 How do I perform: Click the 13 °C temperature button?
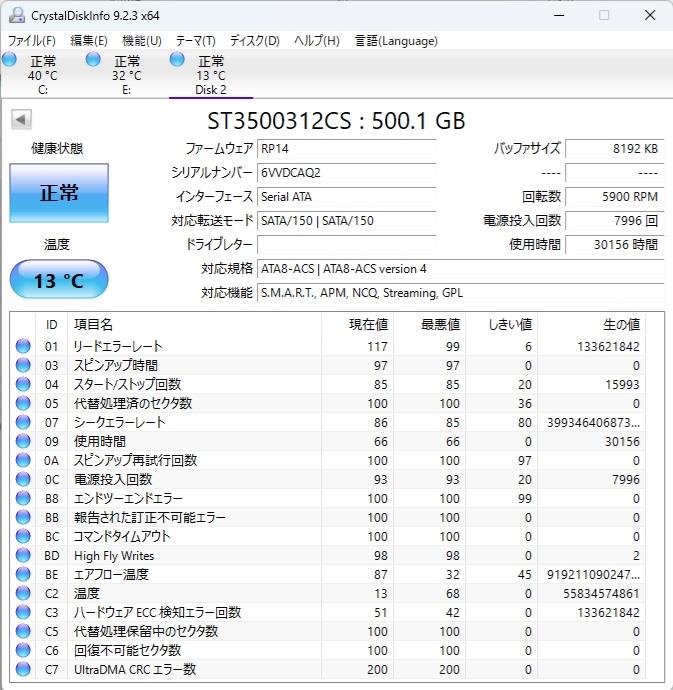(x=59, y=280)
